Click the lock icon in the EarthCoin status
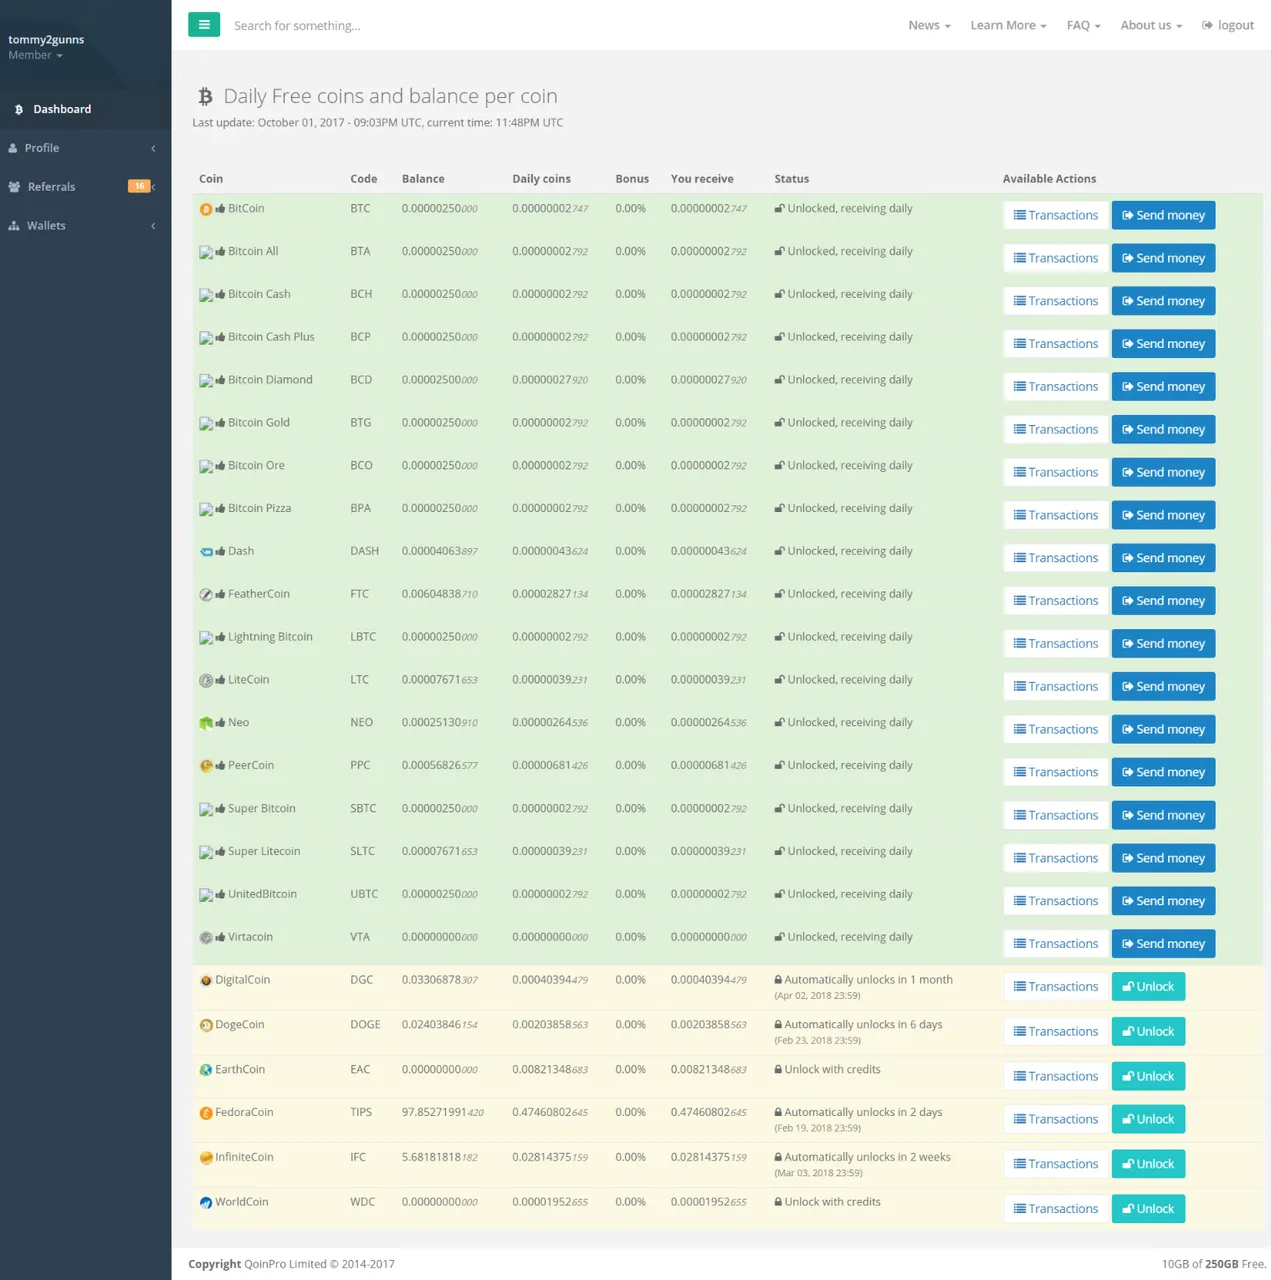This screenshot has height=1280, width=1271. (778, 1070)
